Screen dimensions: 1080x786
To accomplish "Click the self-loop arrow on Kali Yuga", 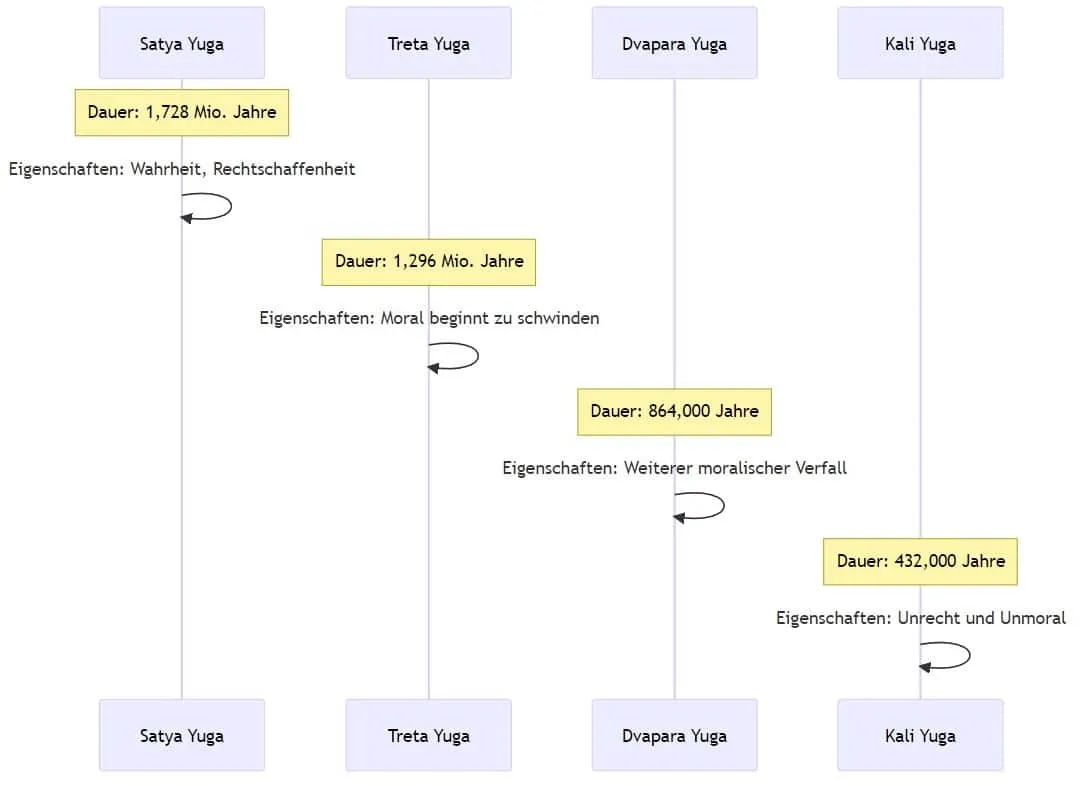I will (967, 656).
